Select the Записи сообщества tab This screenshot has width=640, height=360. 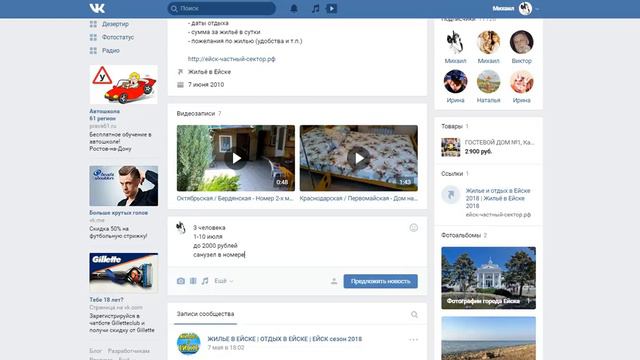205,314
